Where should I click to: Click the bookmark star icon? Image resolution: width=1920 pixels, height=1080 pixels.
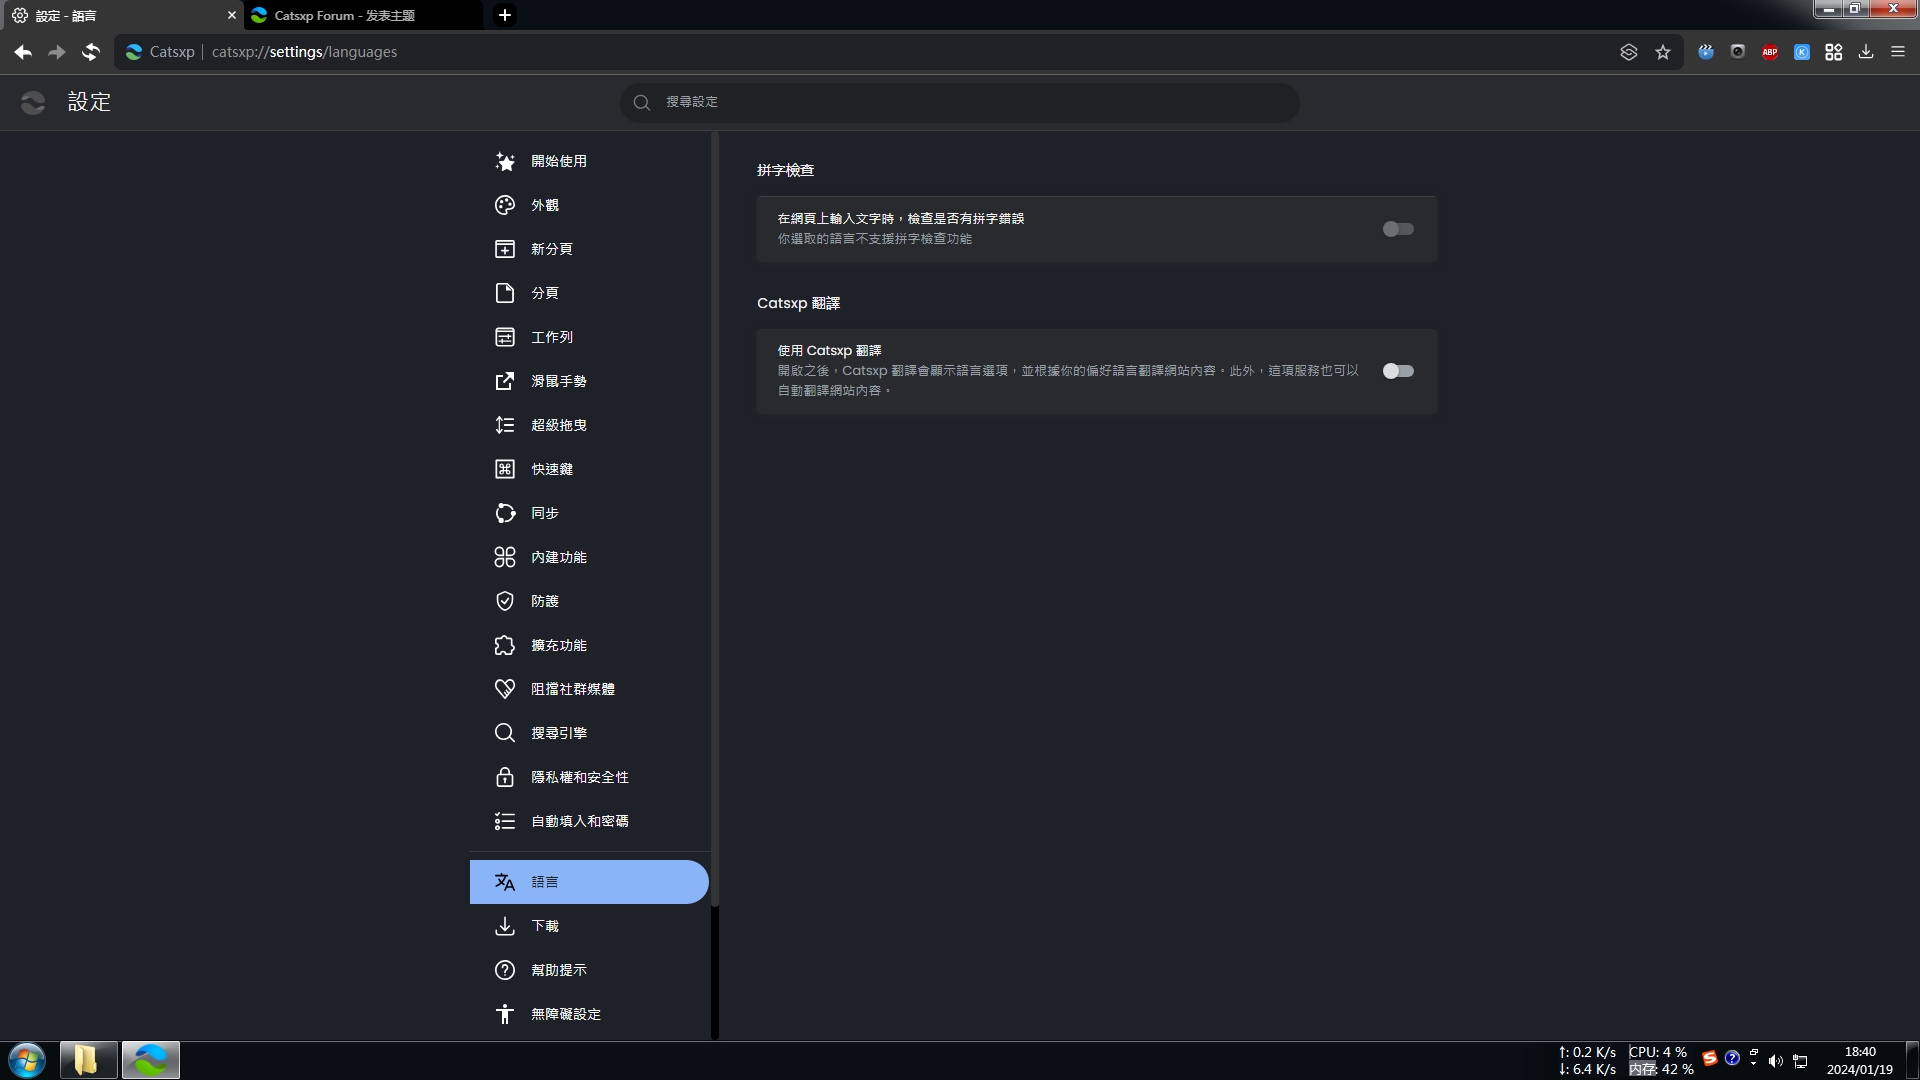pyautogui.click(x=1662, y=52)
